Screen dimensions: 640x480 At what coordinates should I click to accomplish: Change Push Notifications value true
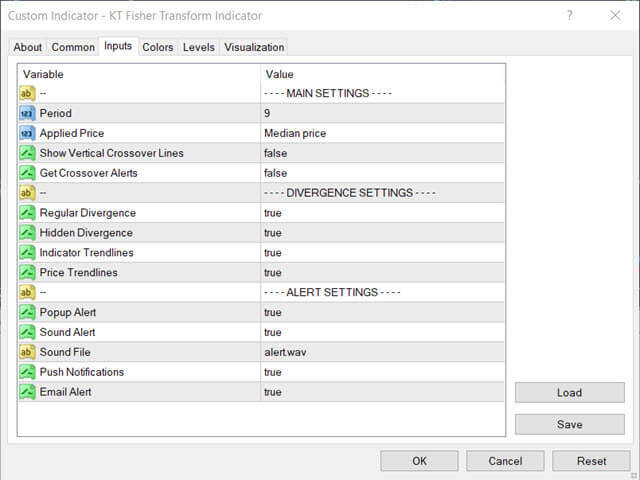(273, 372)
